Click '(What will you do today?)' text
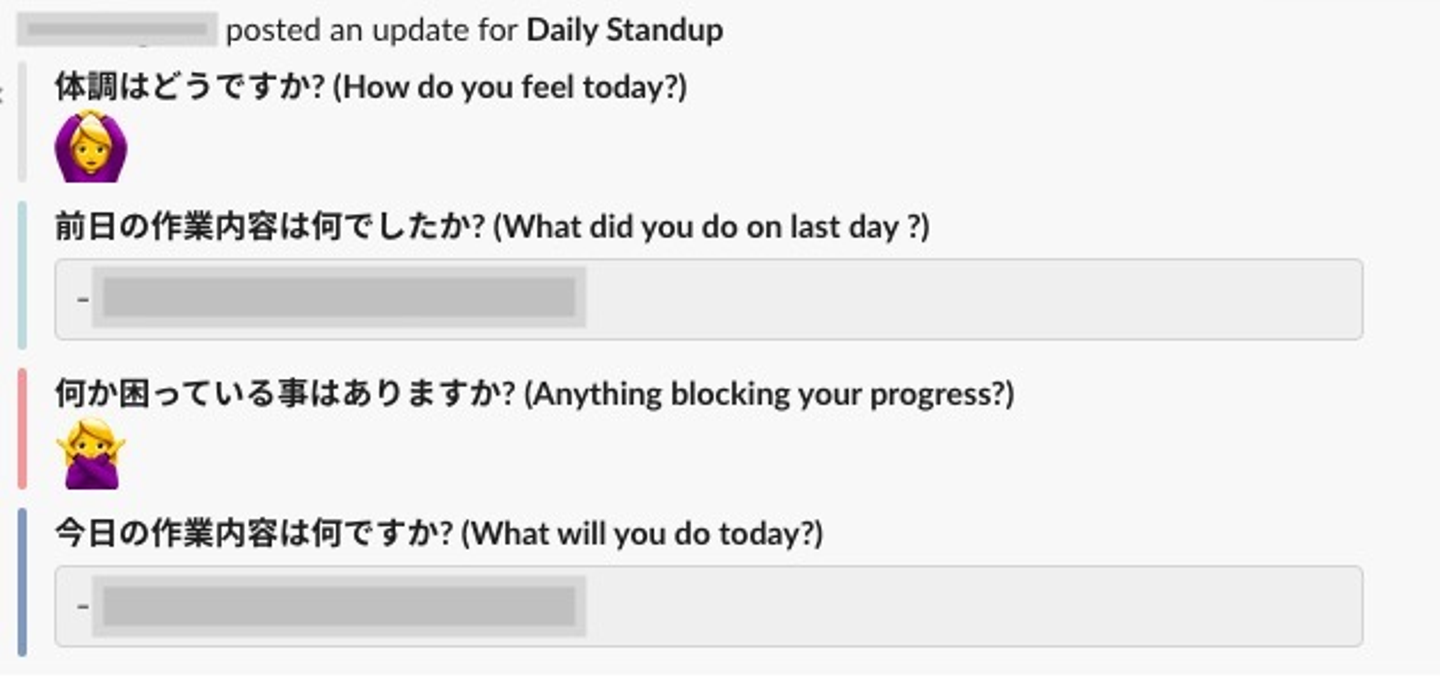The image size is (1440, 678). pyautogui.click(x=642, y=533)
